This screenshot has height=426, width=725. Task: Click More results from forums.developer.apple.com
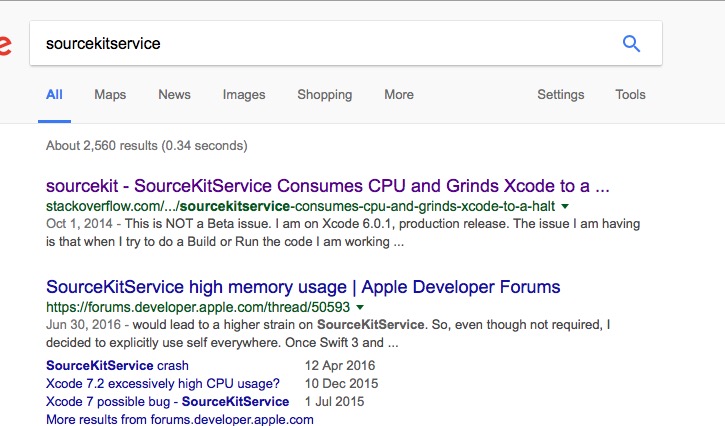point(180,419)
